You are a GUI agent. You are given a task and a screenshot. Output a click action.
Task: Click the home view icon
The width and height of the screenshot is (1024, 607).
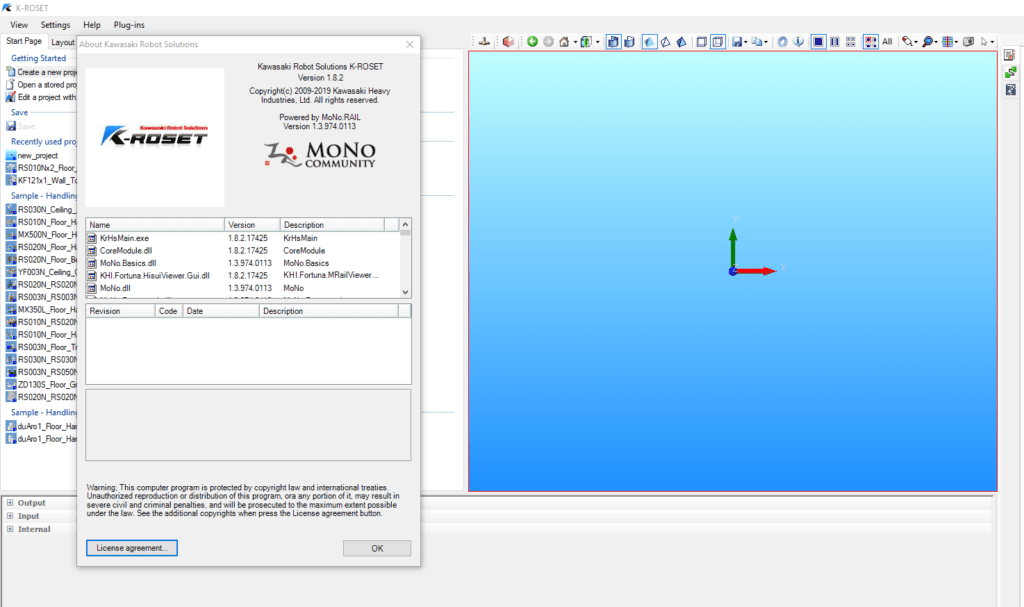click(564, 42)
